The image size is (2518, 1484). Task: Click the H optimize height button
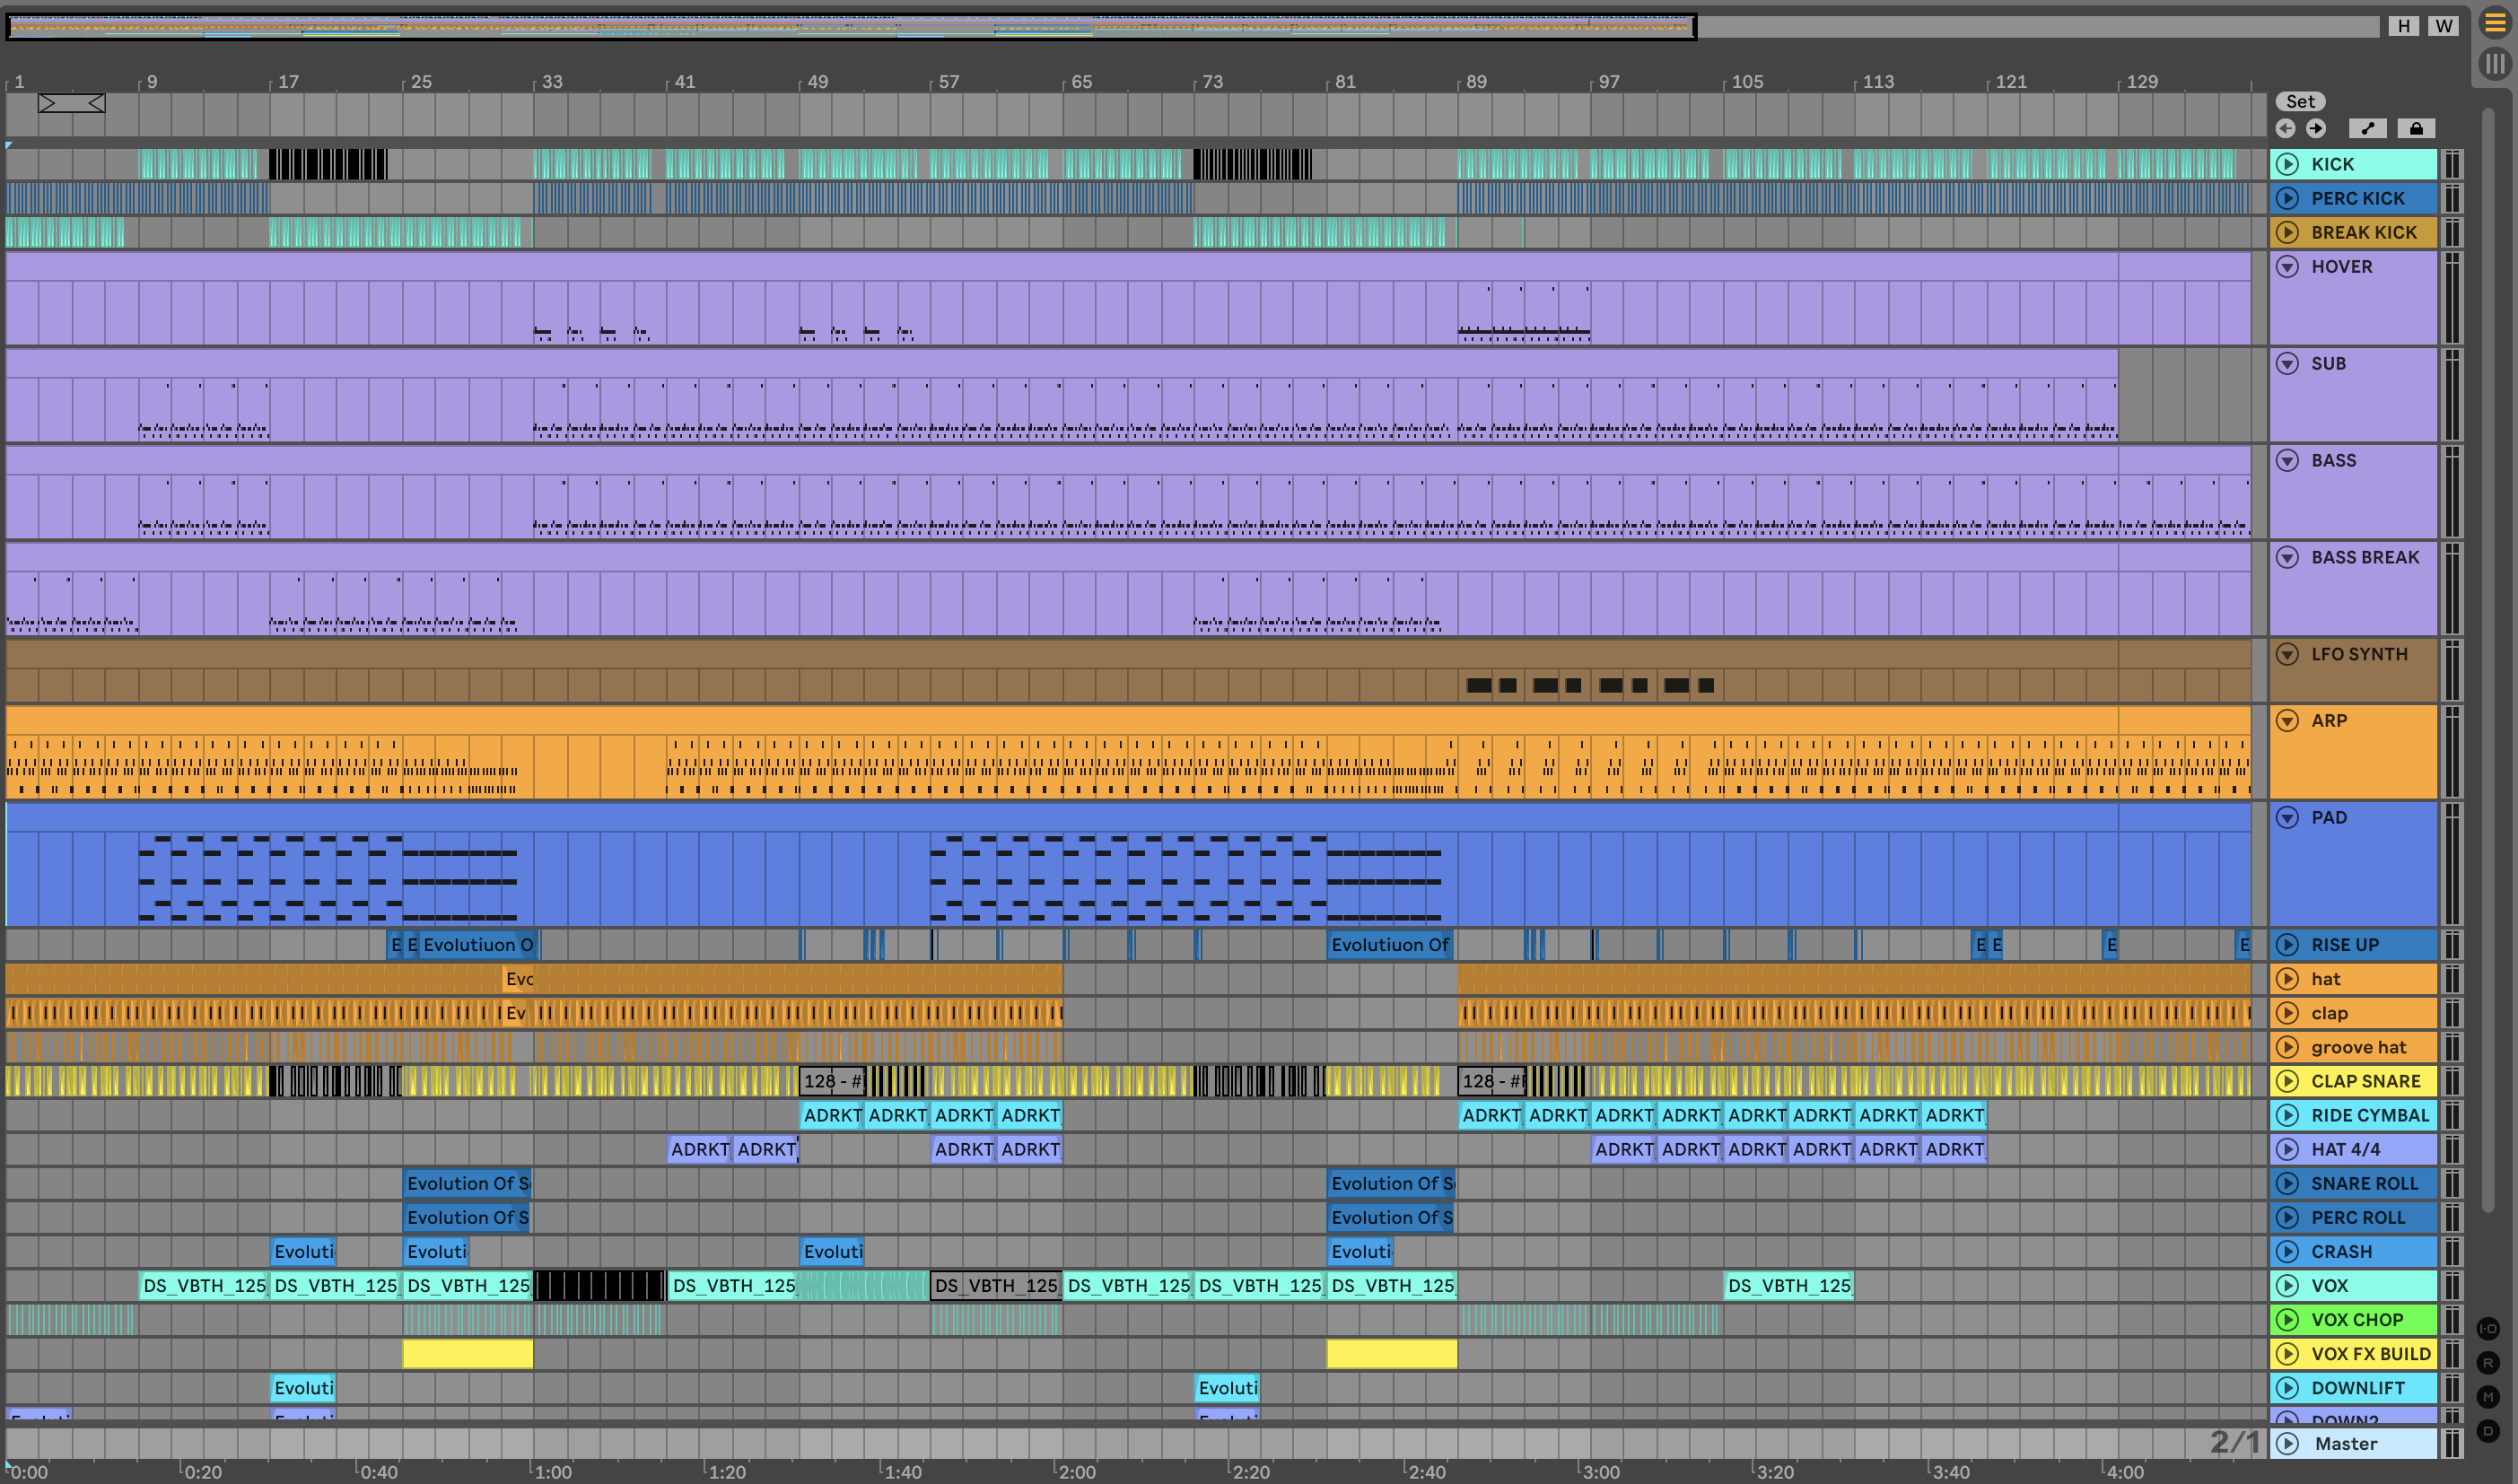2403,26
